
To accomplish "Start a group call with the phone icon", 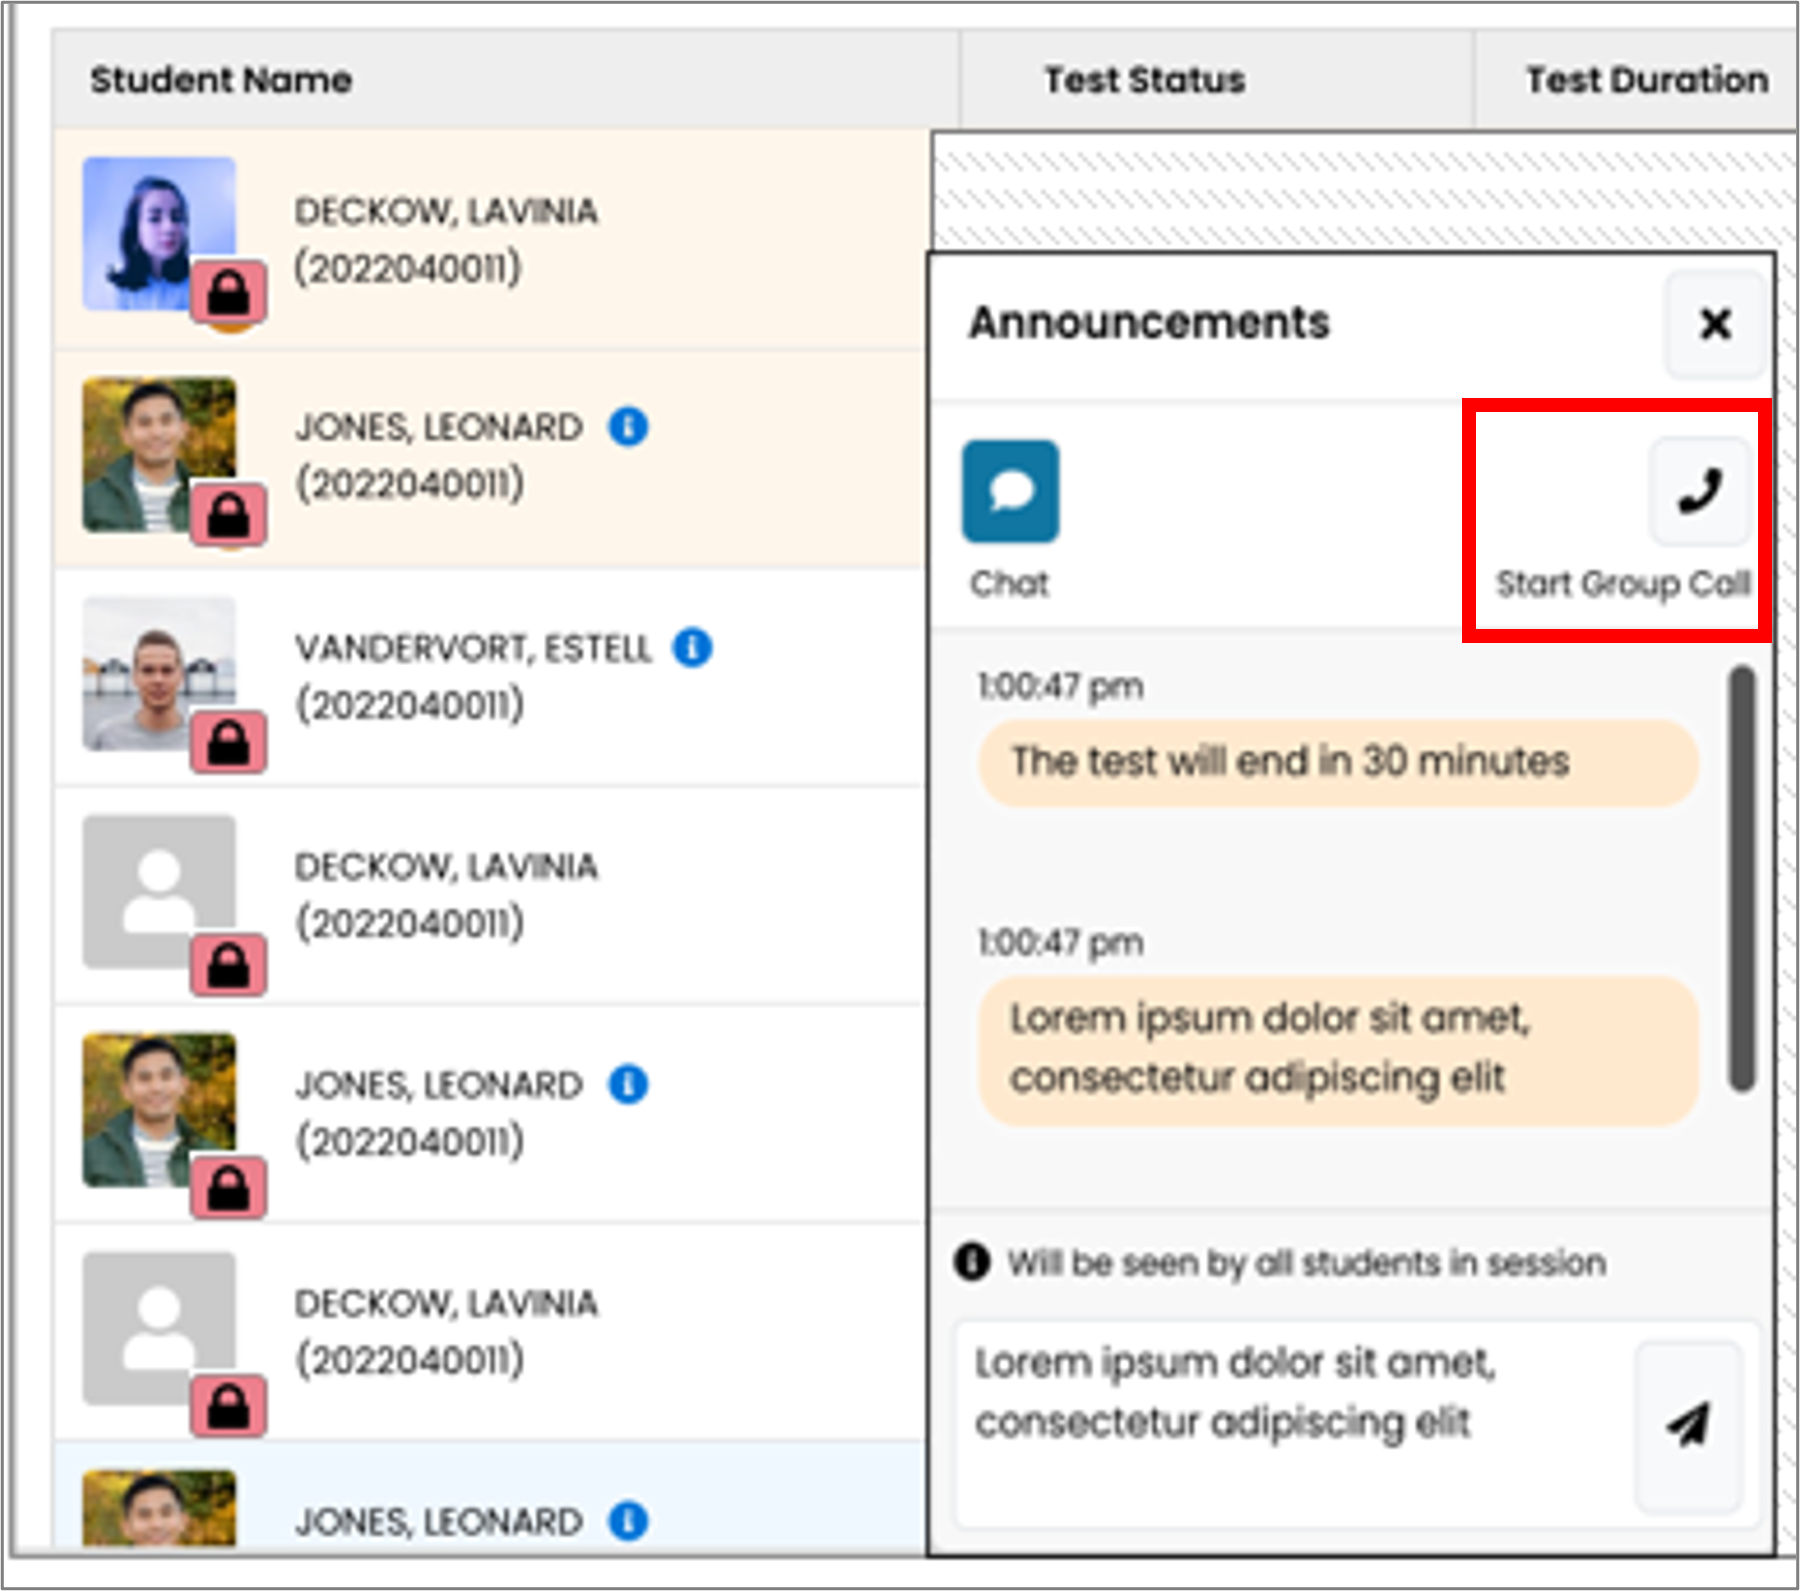I will [1699, 491].
